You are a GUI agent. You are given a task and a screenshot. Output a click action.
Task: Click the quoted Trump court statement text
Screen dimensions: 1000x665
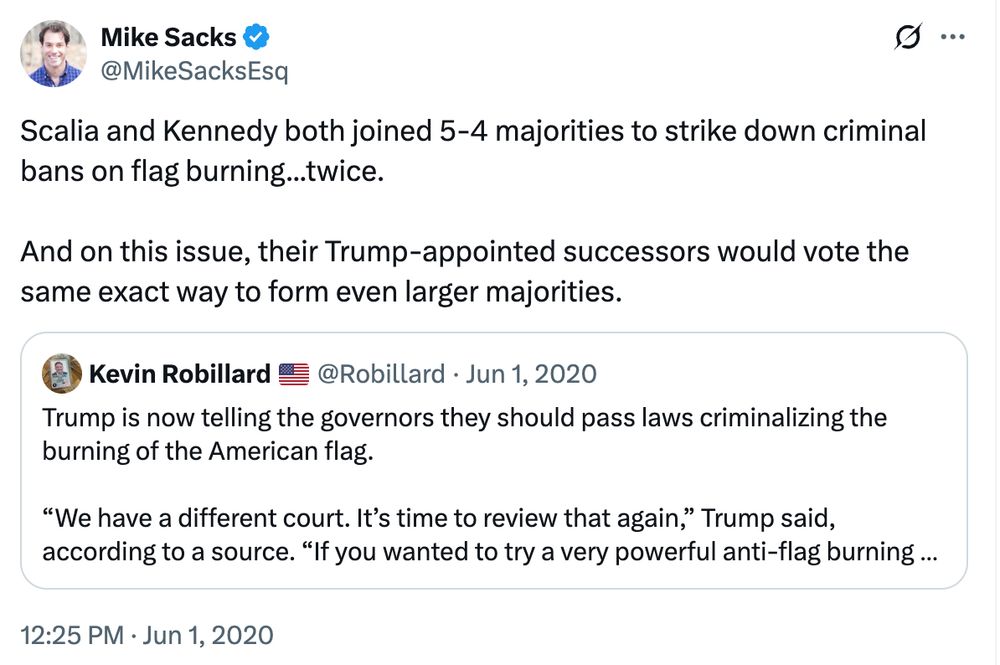[x=489, y=535]
